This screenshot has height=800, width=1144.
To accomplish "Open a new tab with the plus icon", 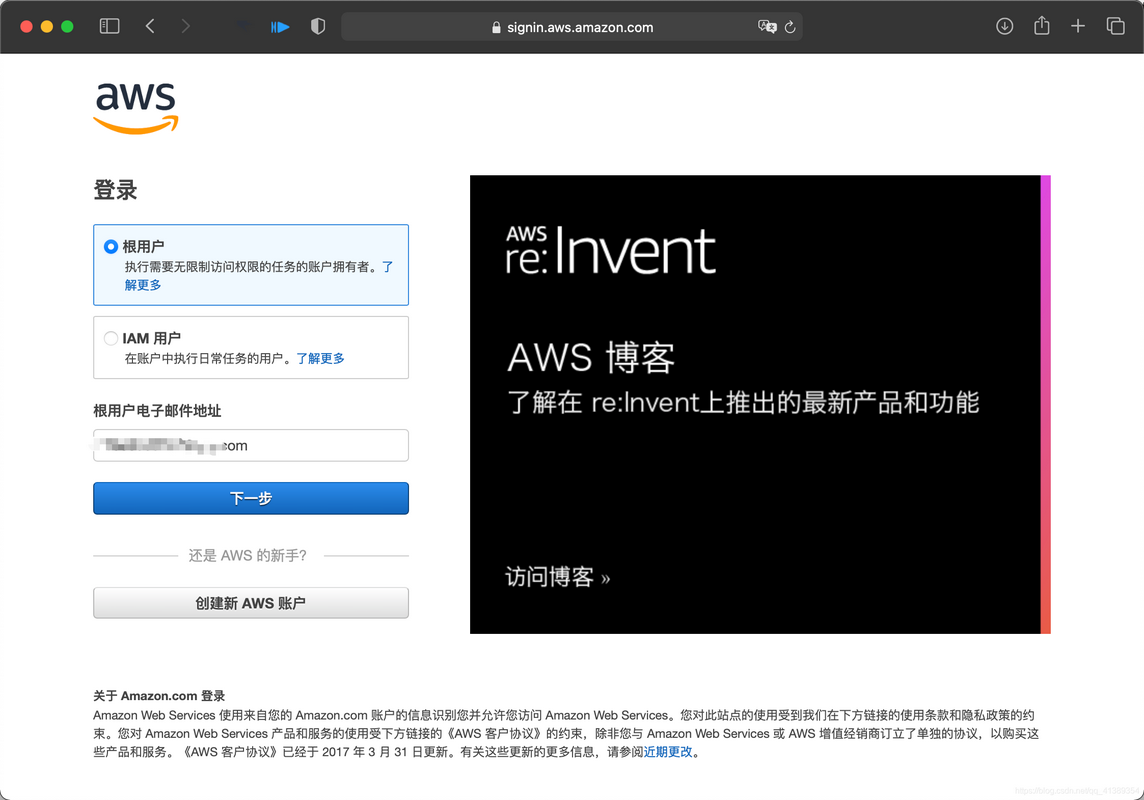I will tap(1078, 26).
